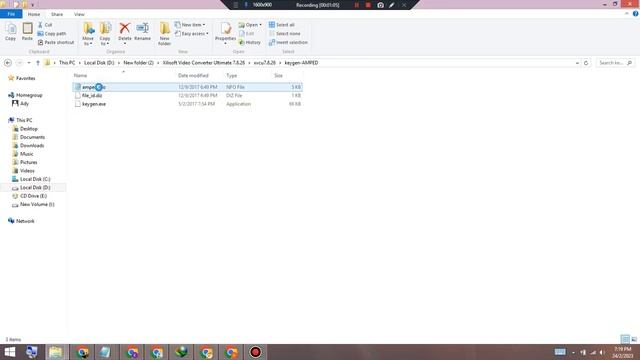
Task: Open Documents in the navigation pane
Action: pyautogui.click(x=32, y=137)
